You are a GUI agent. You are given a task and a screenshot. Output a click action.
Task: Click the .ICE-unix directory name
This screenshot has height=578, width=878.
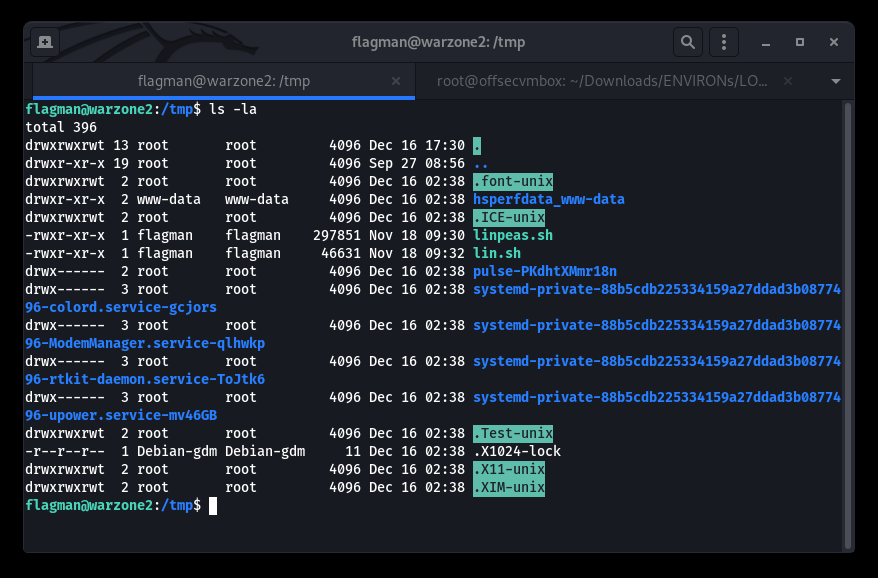pos(508,217)
